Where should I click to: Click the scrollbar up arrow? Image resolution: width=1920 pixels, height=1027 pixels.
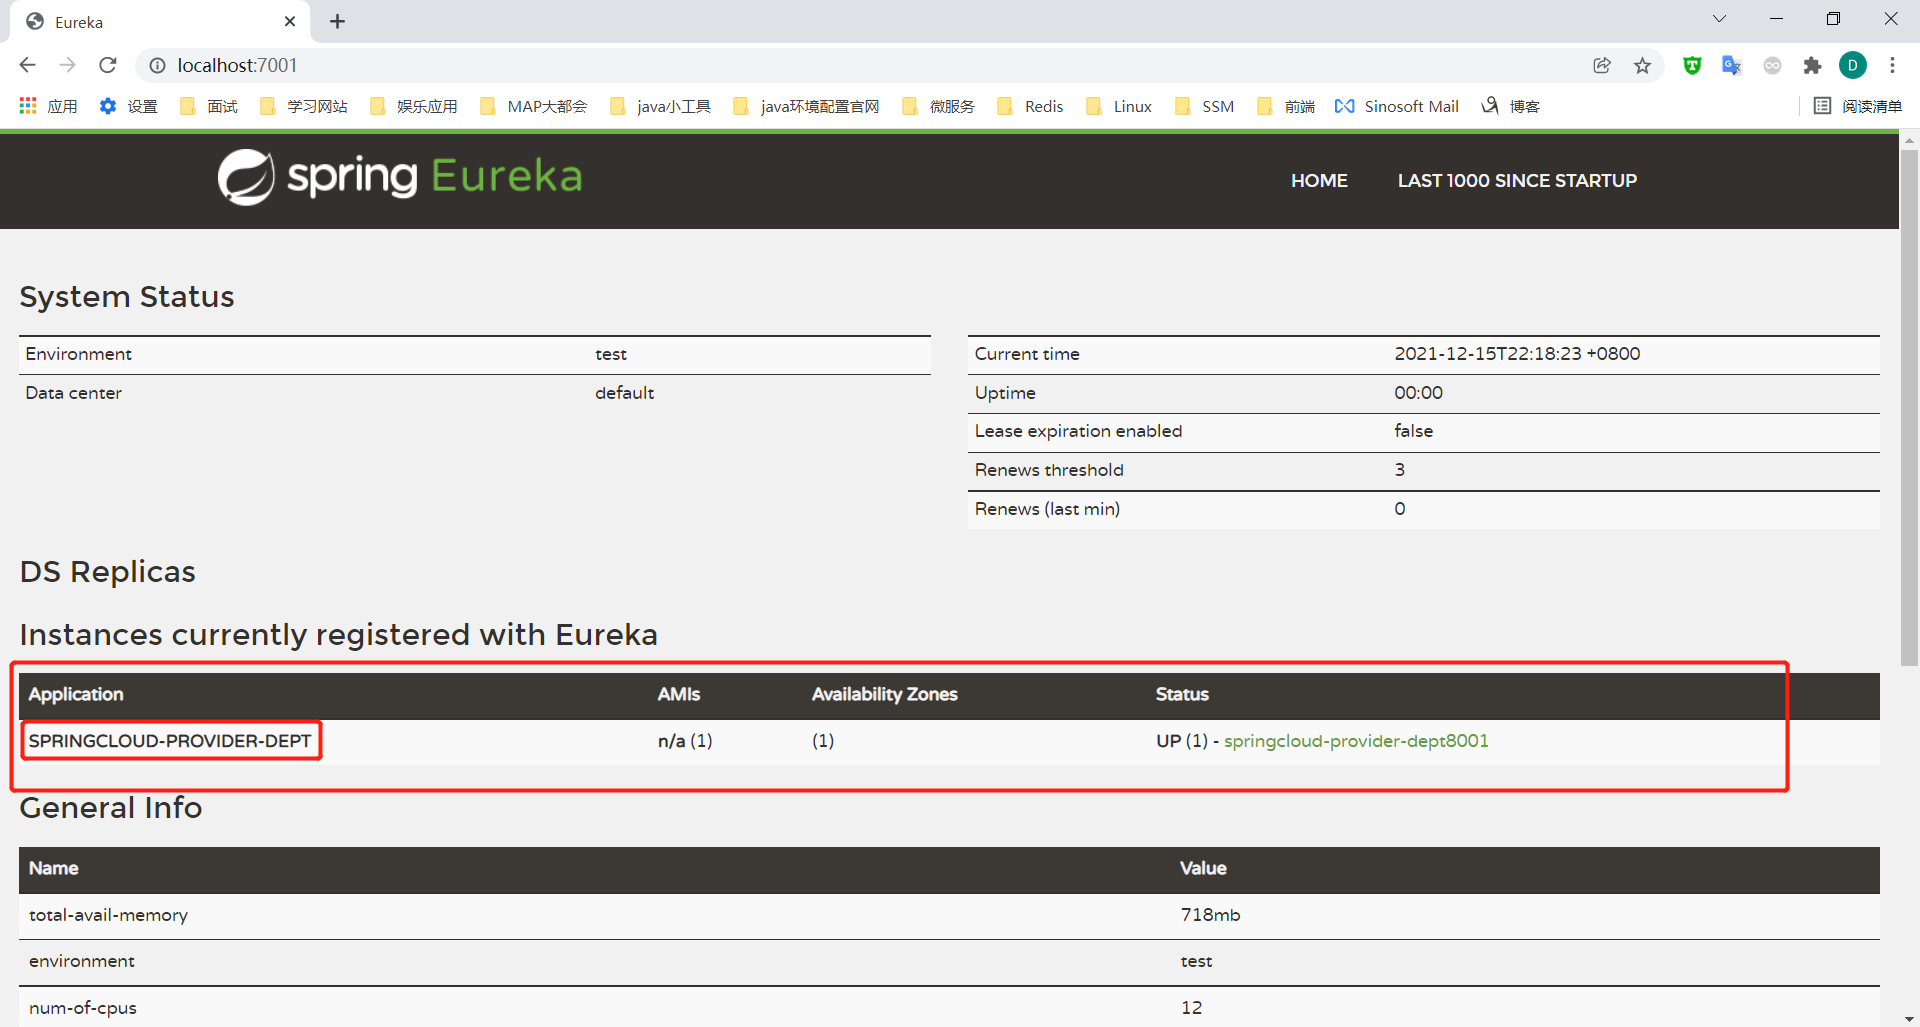coord(1909,140)
